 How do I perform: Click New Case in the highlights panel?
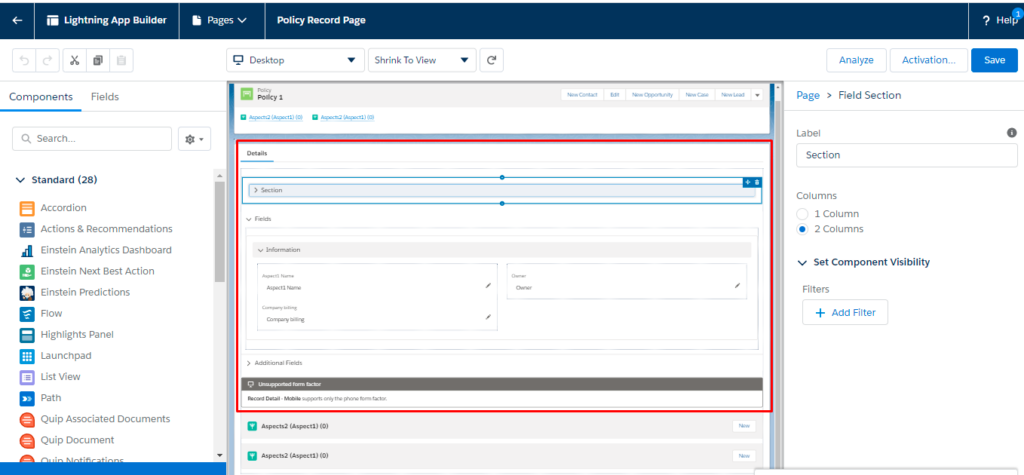pyautogui.click(x=697, y=95)
